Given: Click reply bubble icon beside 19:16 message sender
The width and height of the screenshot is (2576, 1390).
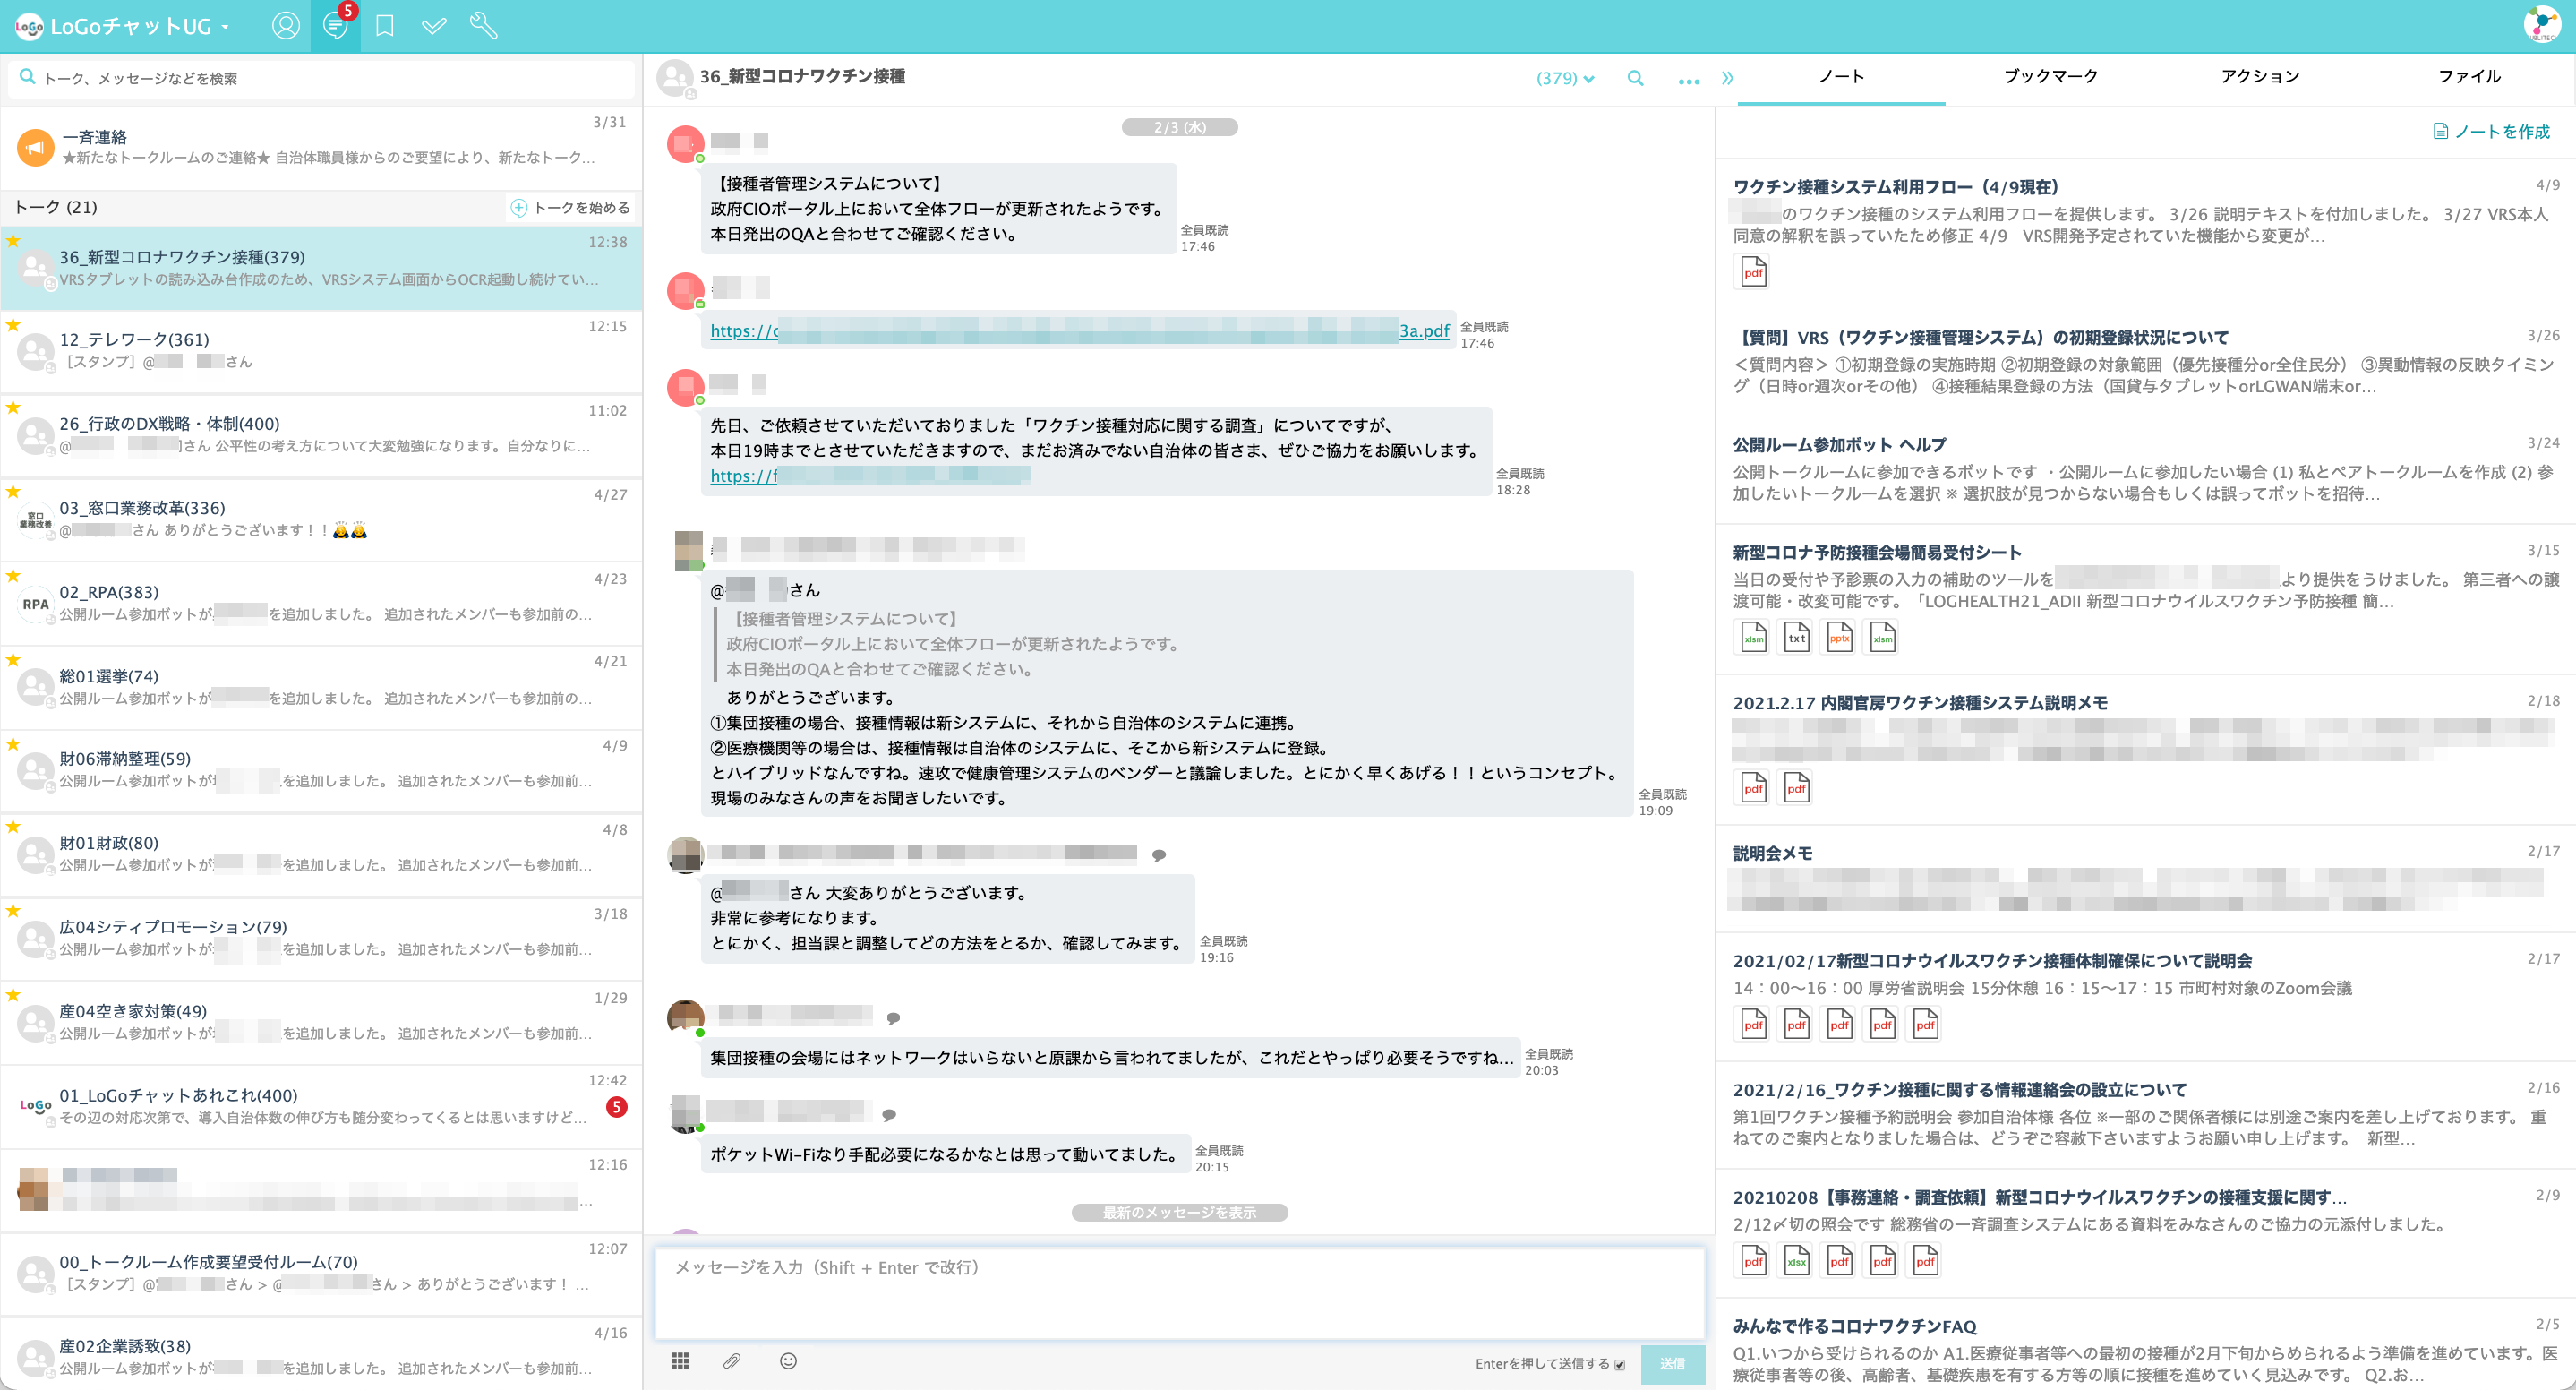Looking at the screenshot, I should 1158,855.
